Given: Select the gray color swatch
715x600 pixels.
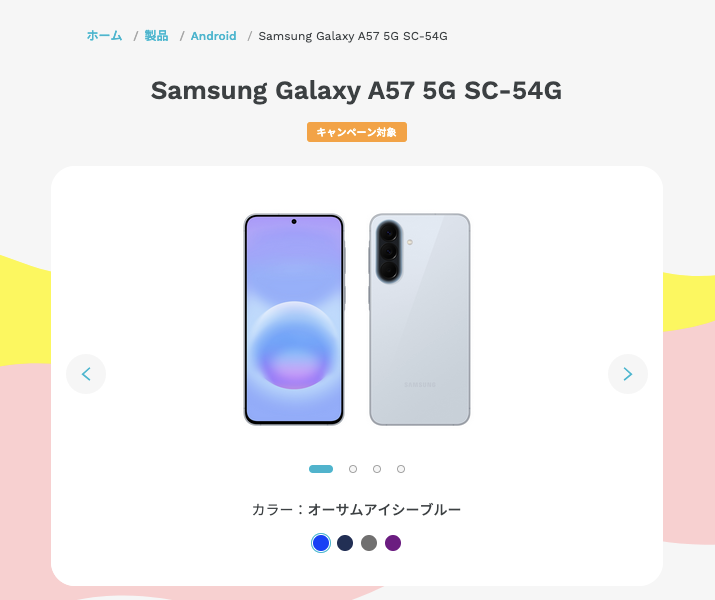Looking at the screenshot, I should 369,543.
